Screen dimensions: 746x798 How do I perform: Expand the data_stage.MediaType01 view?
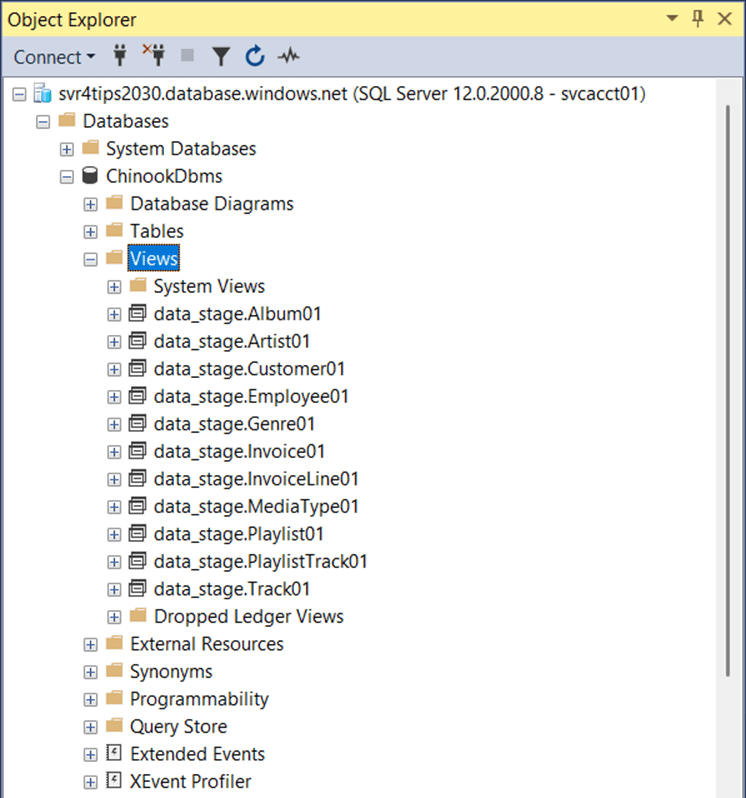(x=114, y=507)
